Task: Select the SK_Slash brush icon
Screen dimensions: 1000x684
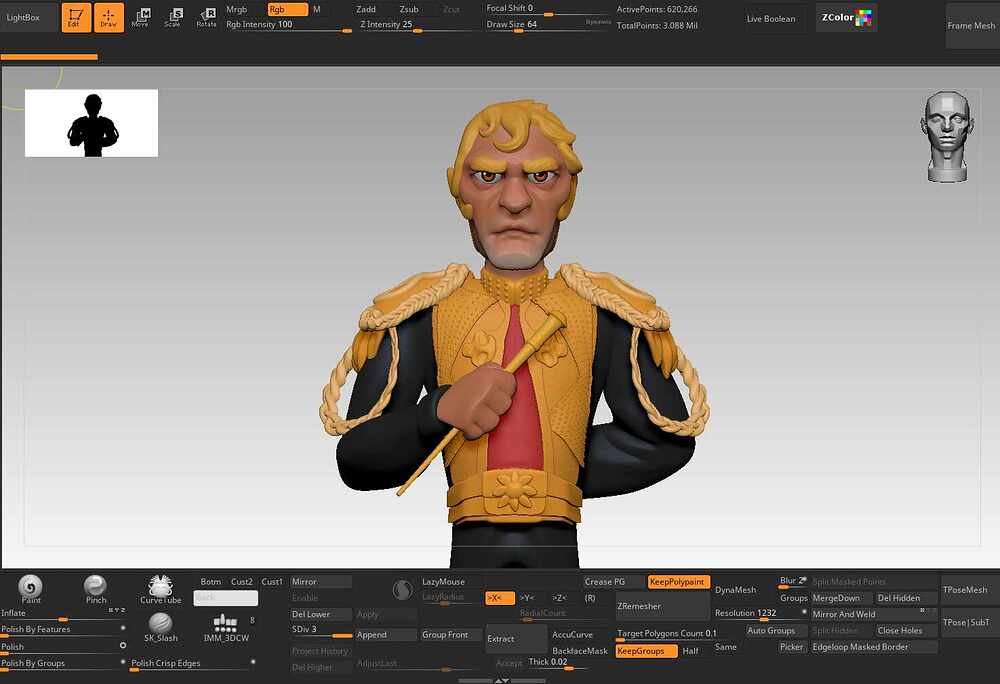Action: click(x=160, y=627)
